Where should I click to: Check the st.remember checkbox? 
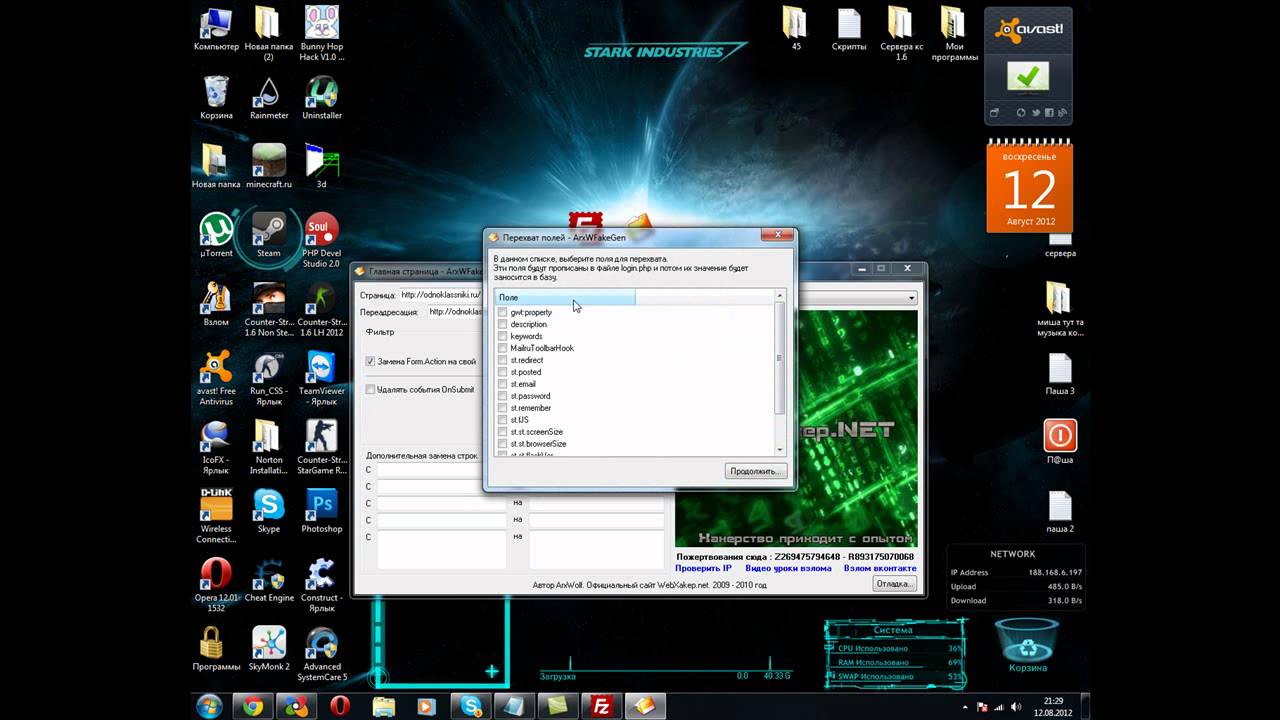pyautogui.click(x=503, y=408)
